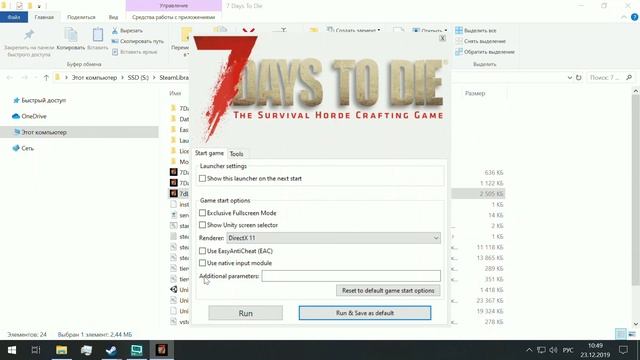This screenshot has height=360, width=640.
Task: Click the 7 Days to Die taskbar icon
Action: [162, 350]
